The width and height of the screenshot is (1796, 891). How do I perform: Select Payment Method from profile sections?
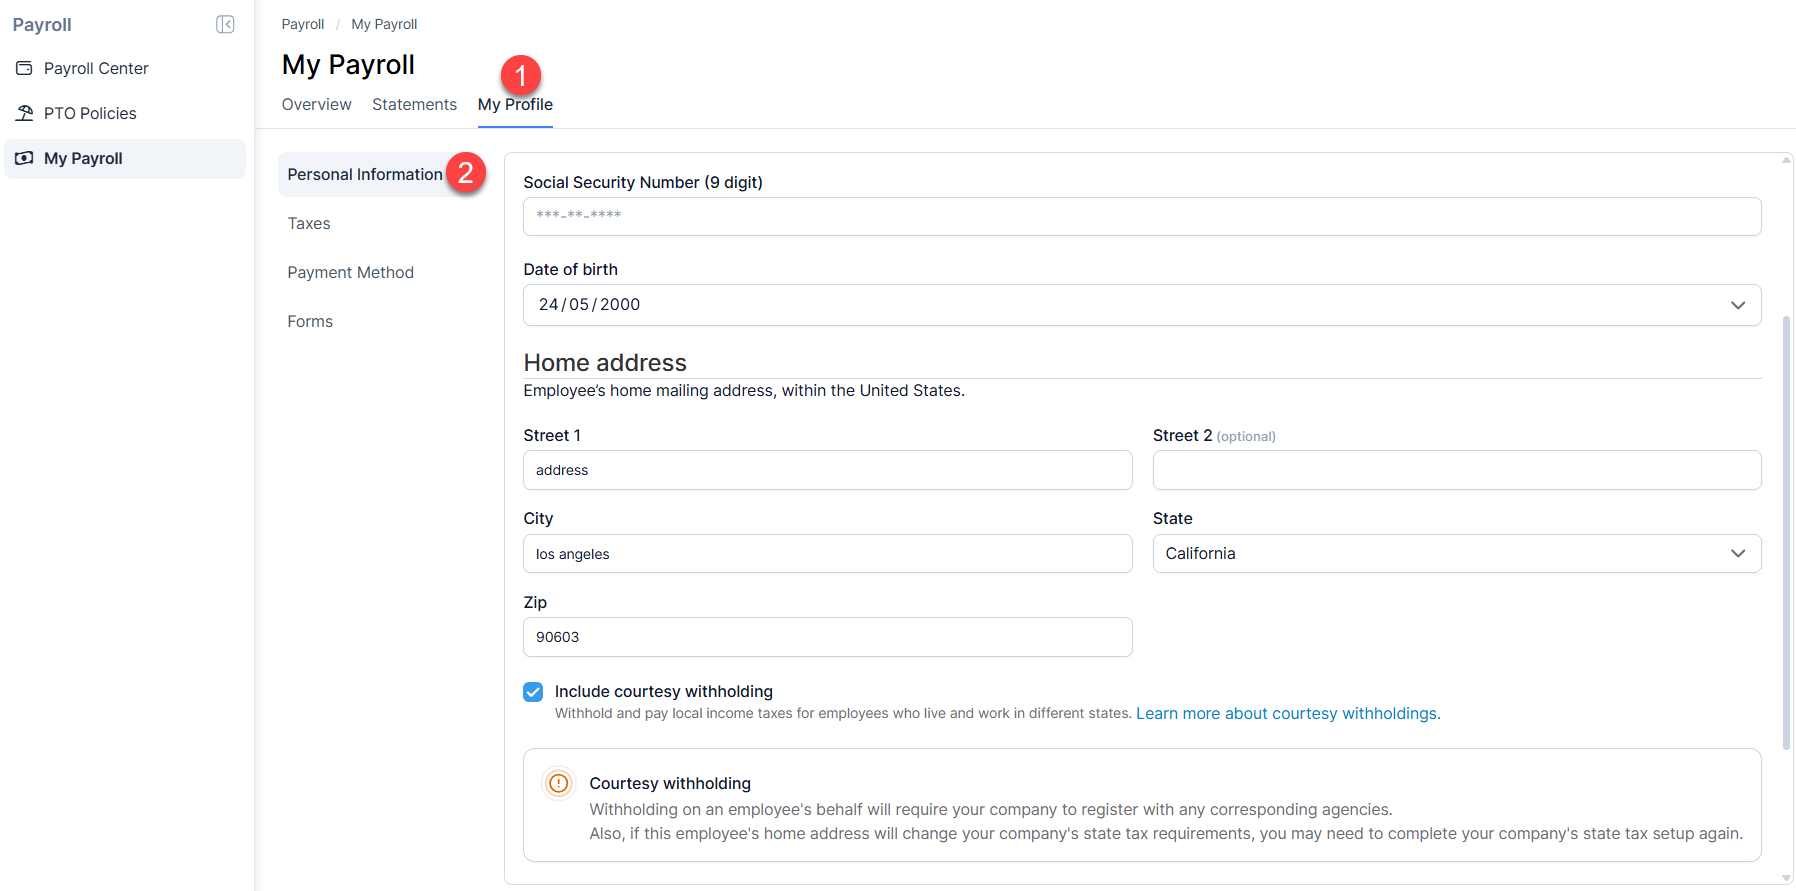click(350, 272)
